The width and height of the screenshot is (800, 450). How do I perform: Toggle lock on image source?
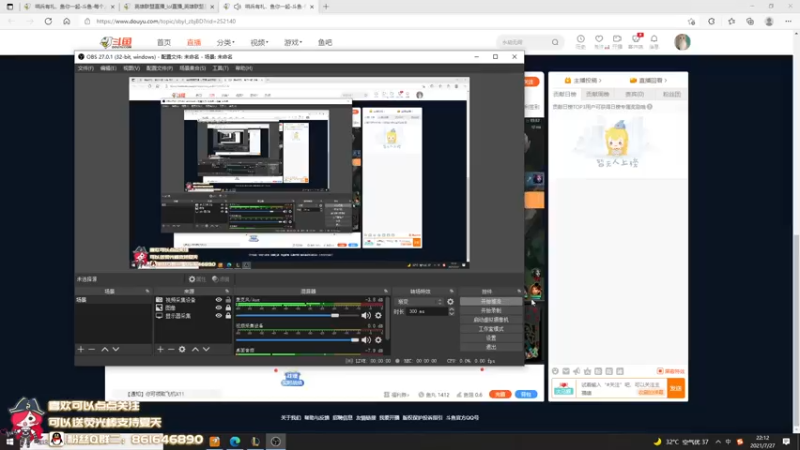click(x=228, y=308)
